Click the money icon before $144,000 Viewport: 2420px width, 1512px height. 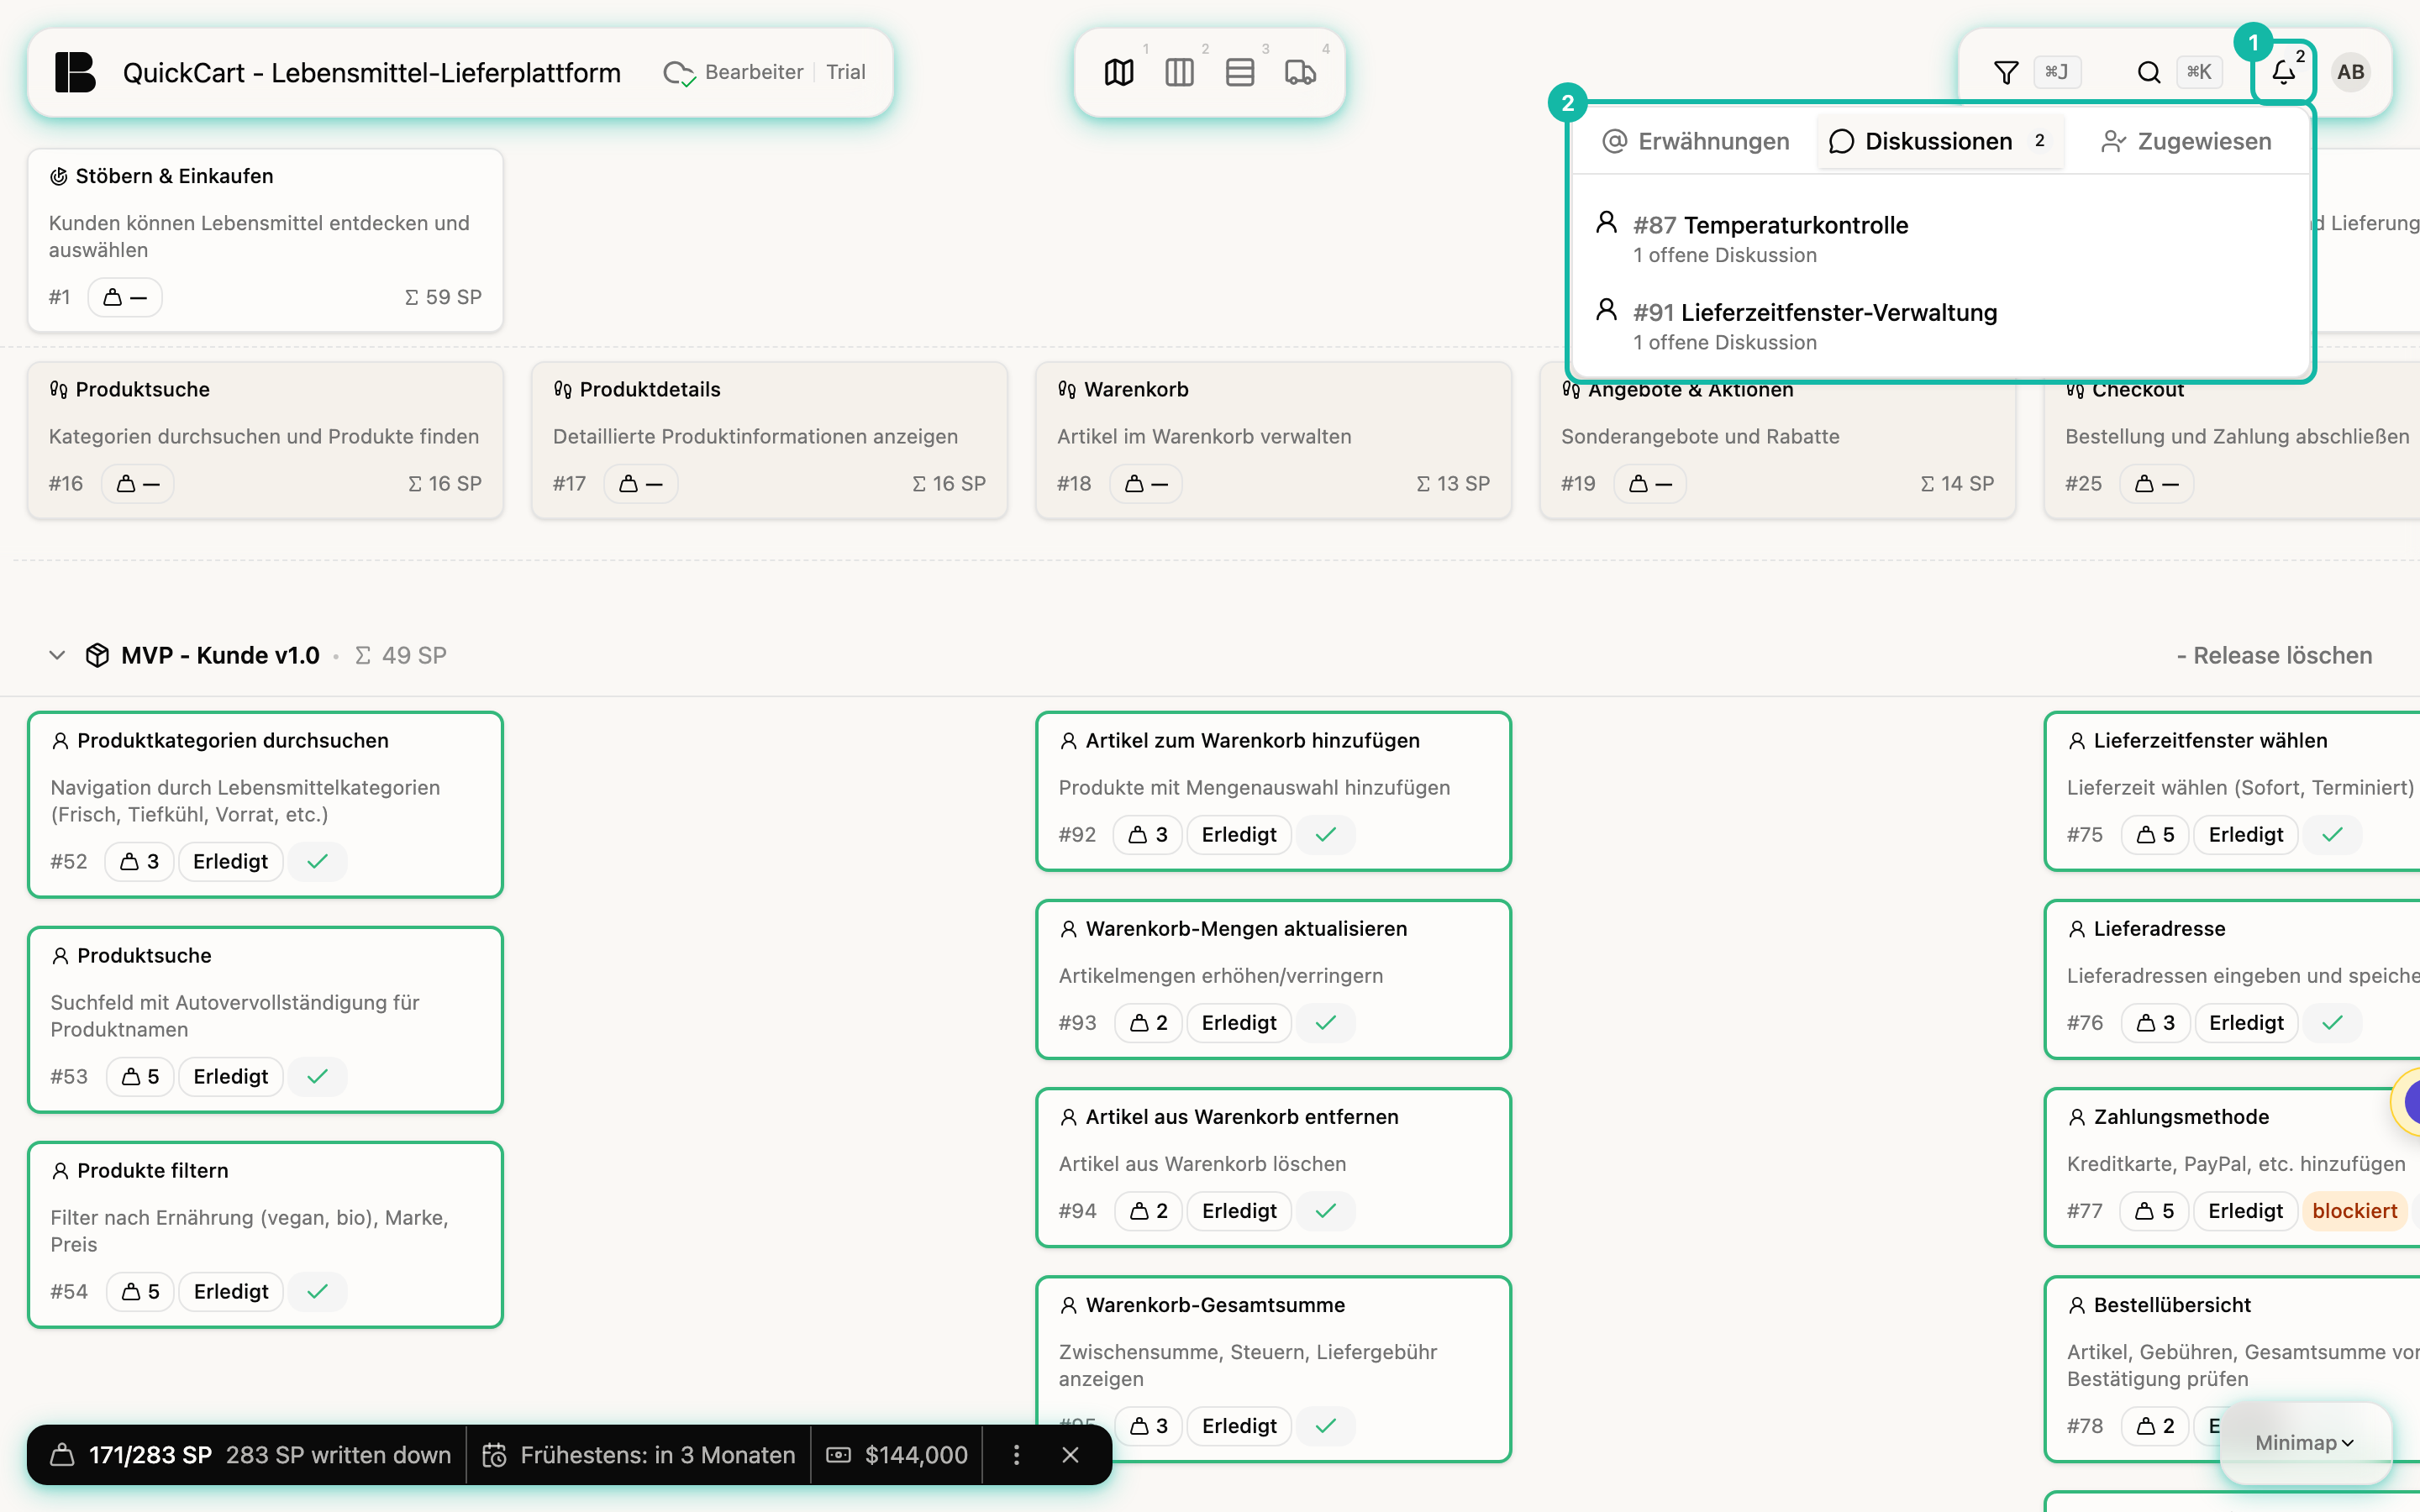839,1455
